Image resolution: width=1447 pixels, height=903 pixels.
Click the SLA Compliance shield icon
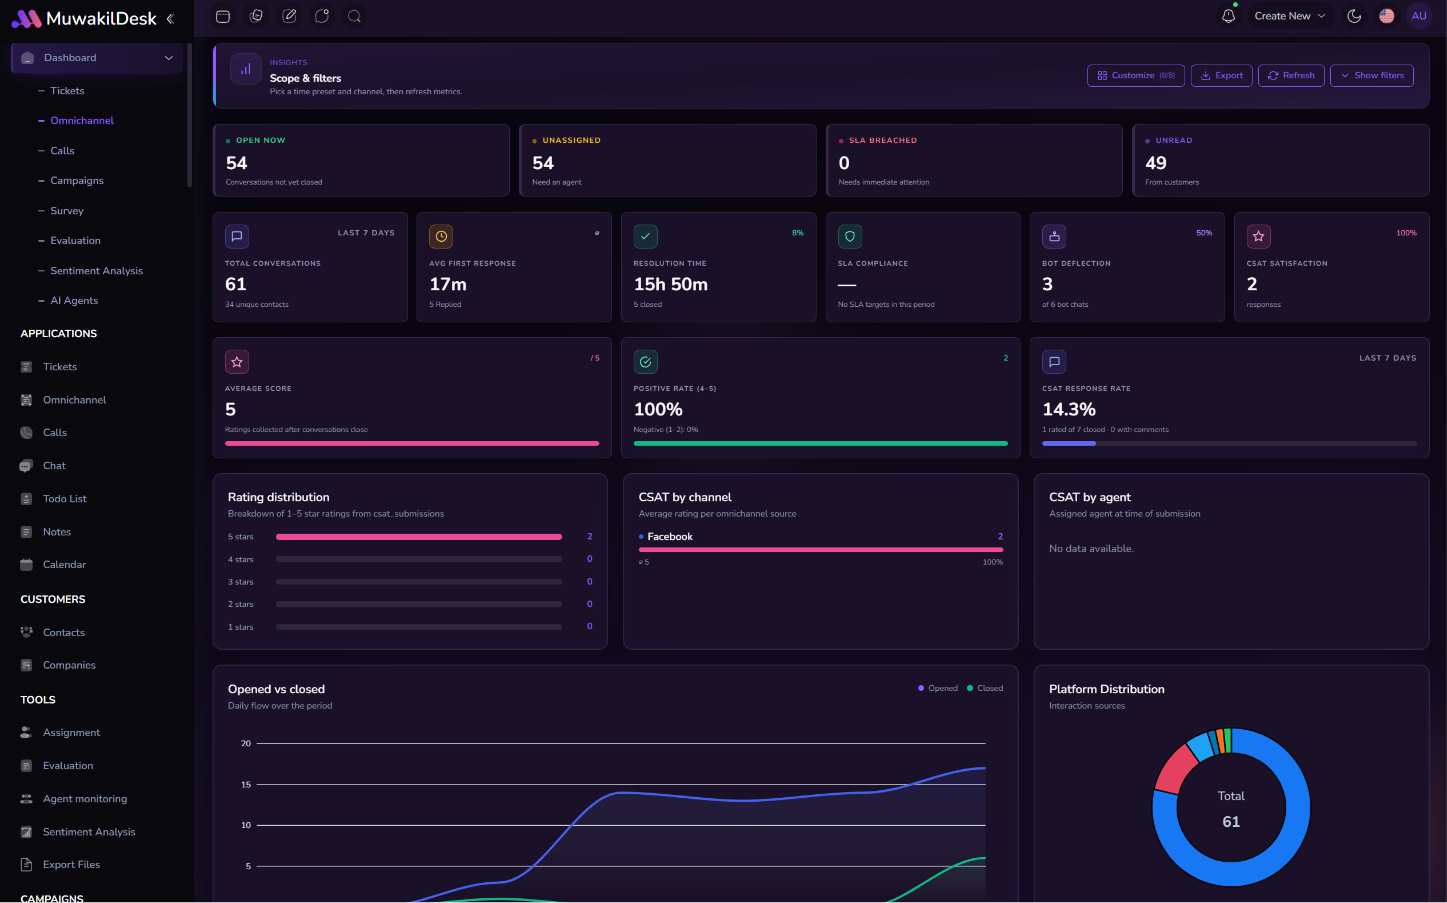pos(850,237)
